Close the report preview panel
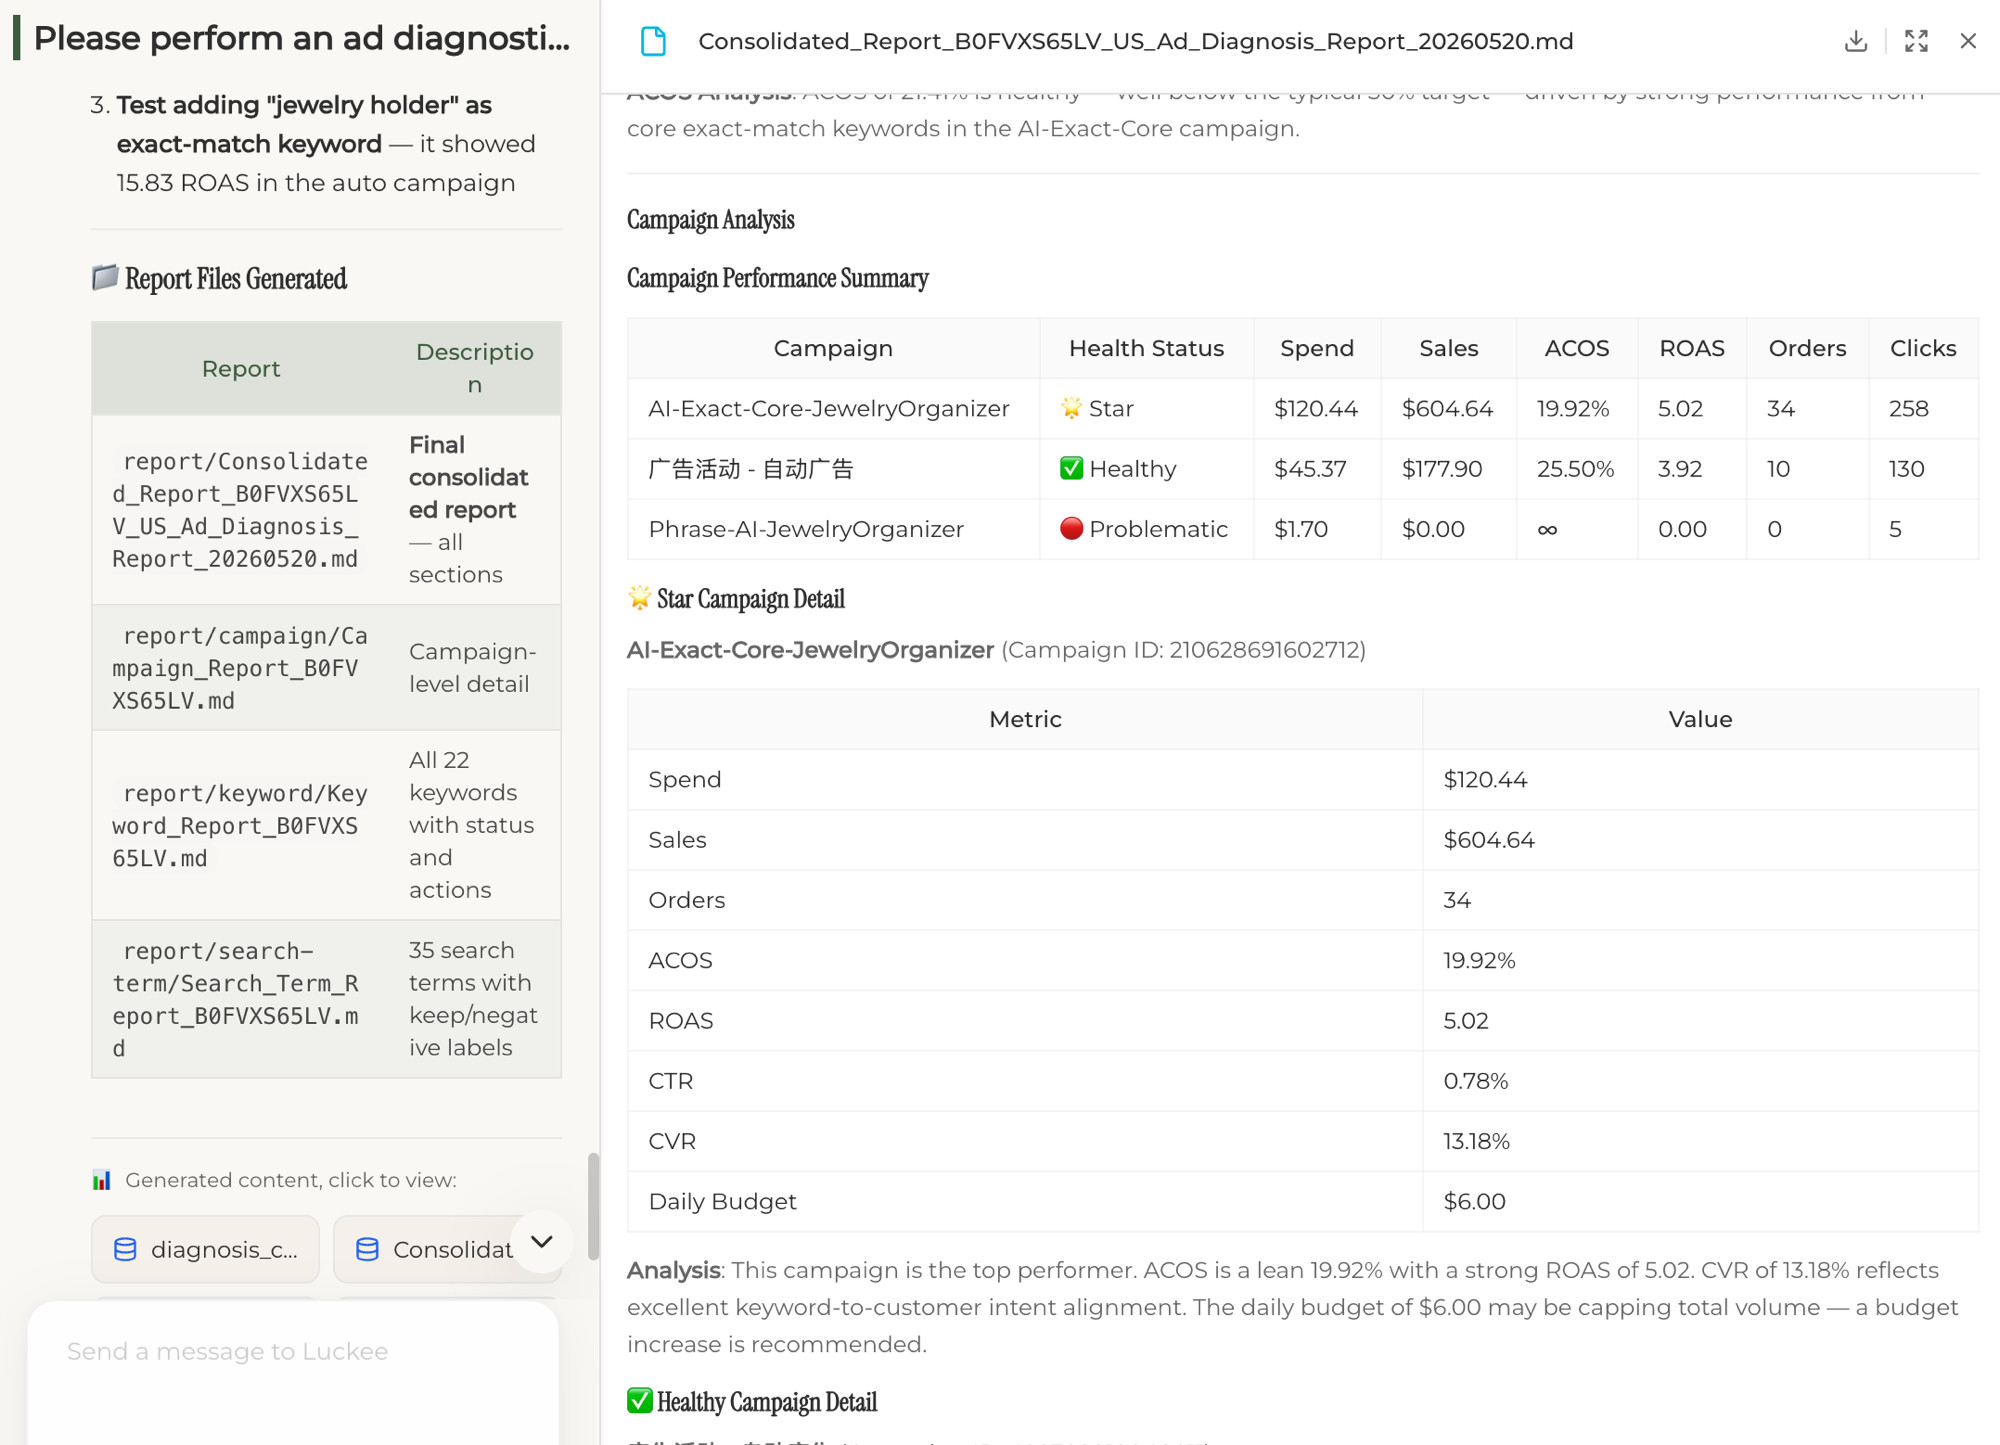 [x=1968, y=41]
